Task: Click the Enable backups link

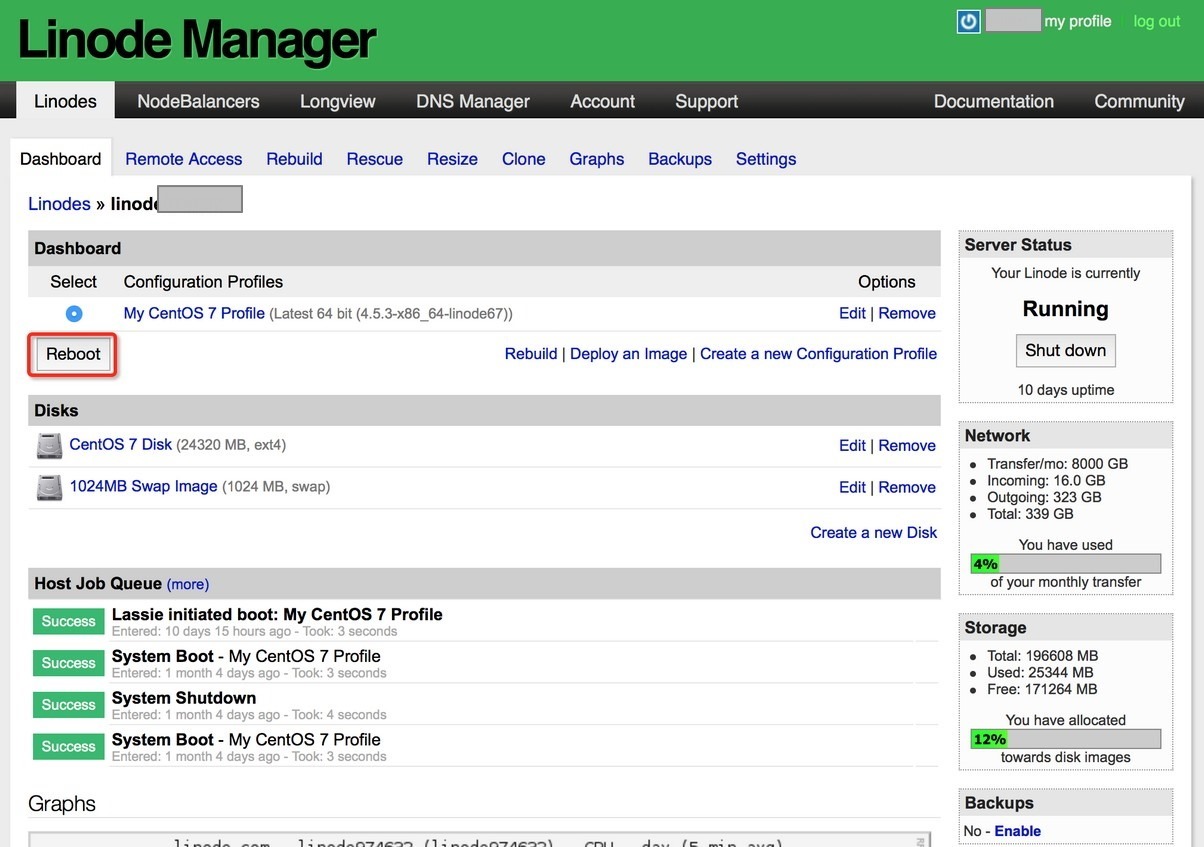Action: (1017, 831)
